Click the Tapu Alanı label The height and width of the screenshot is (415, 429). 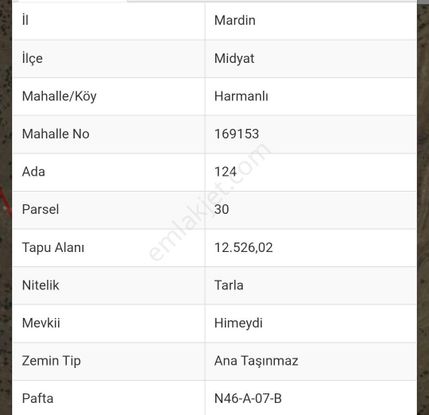tap(53, 248)
